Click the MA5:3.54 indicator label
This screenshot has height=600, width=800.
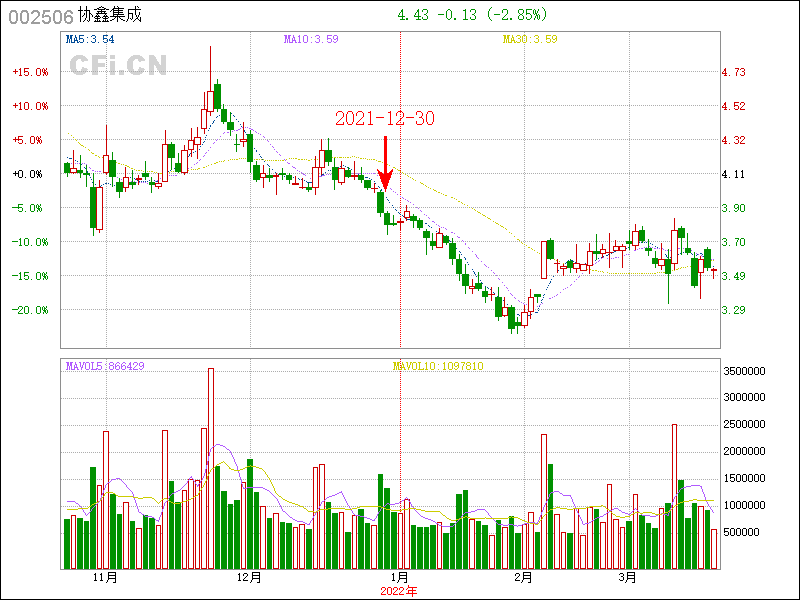tap(90, 40)
